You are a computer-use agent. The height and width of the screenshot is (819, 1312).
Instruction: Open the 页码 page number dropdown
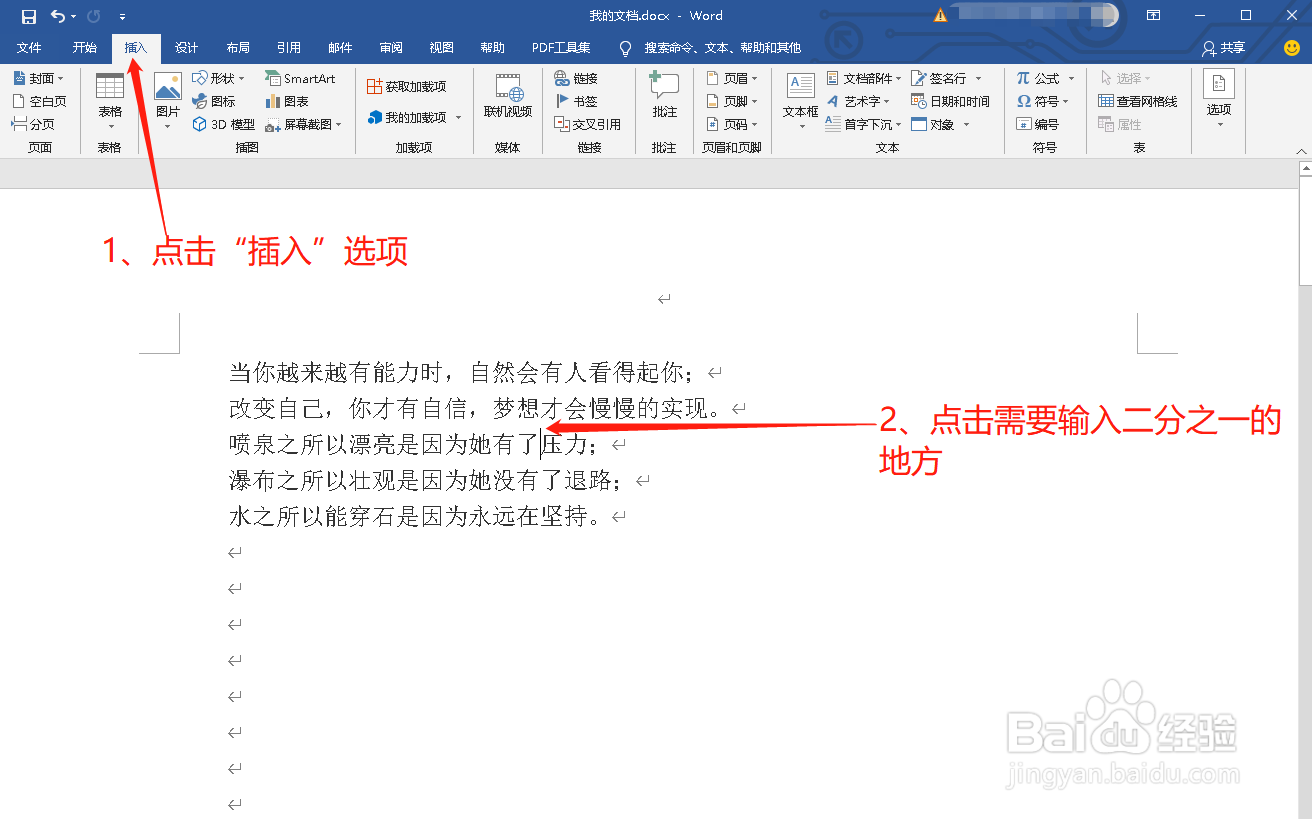pos(732,124)
